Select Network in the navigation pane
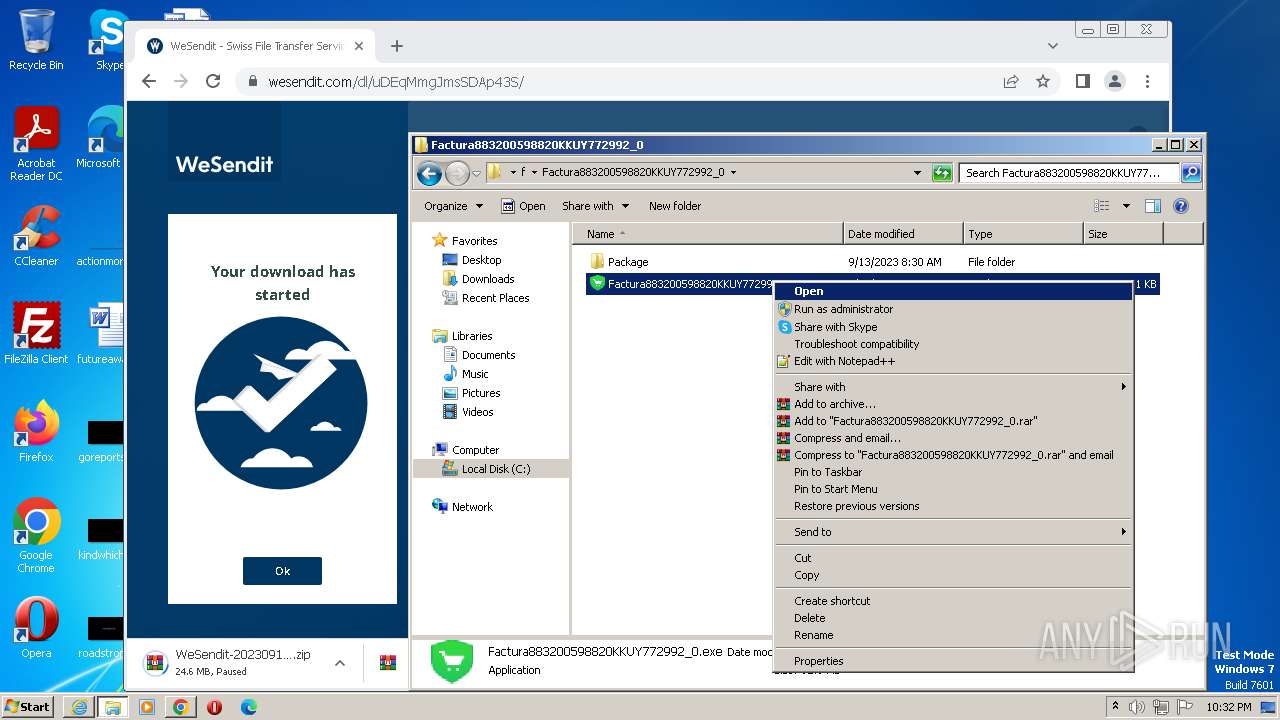 coord(472,507)
